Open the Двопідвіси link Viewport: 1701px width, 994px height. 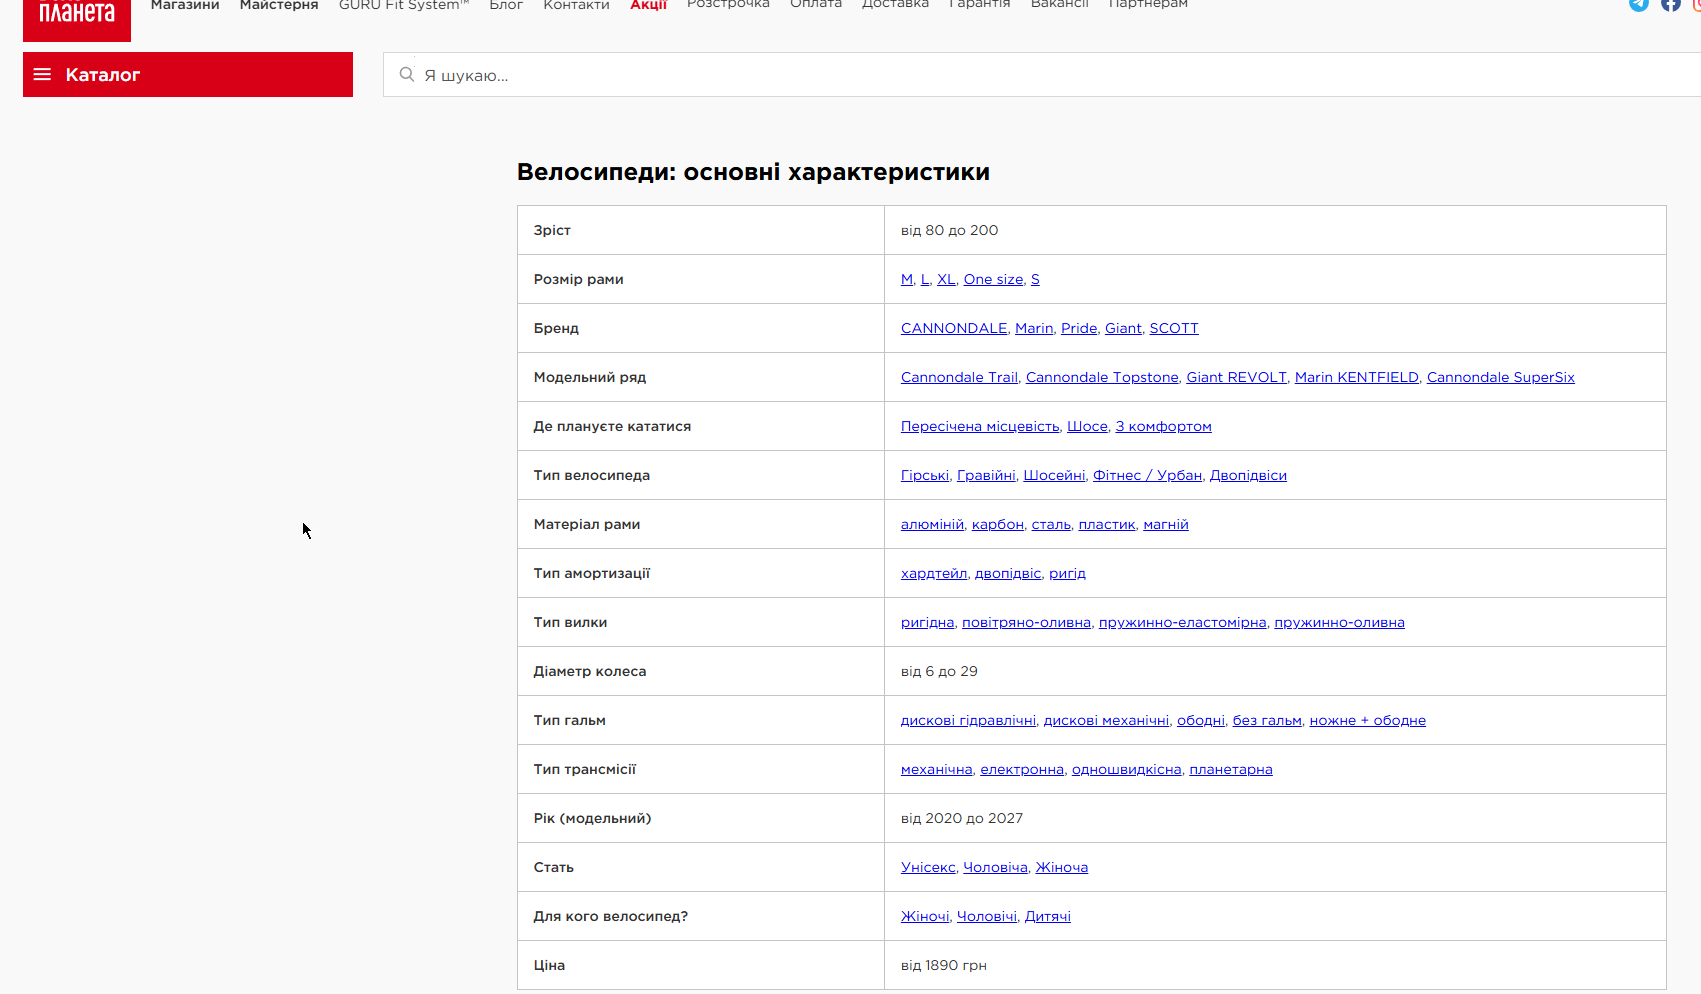[1248, 475]
